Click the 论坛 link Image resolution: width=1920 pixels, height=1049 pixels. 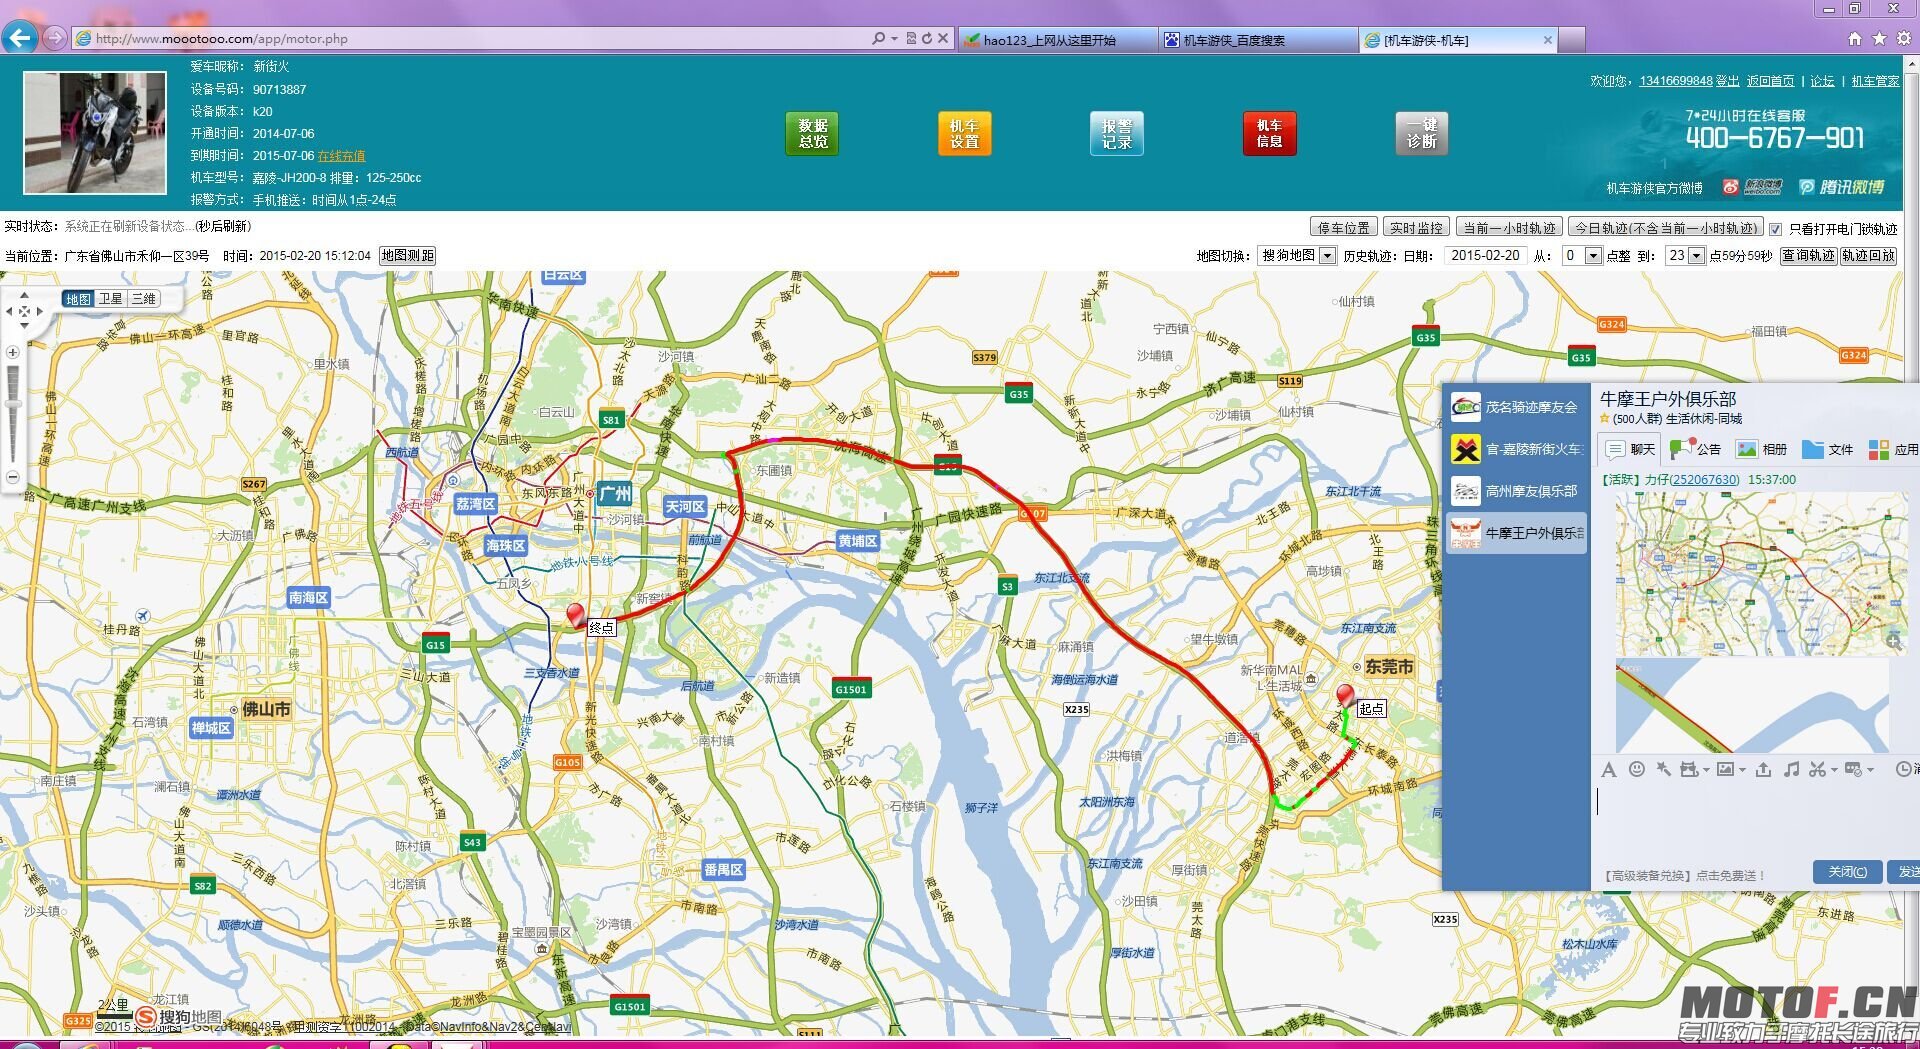(1822, 81)
